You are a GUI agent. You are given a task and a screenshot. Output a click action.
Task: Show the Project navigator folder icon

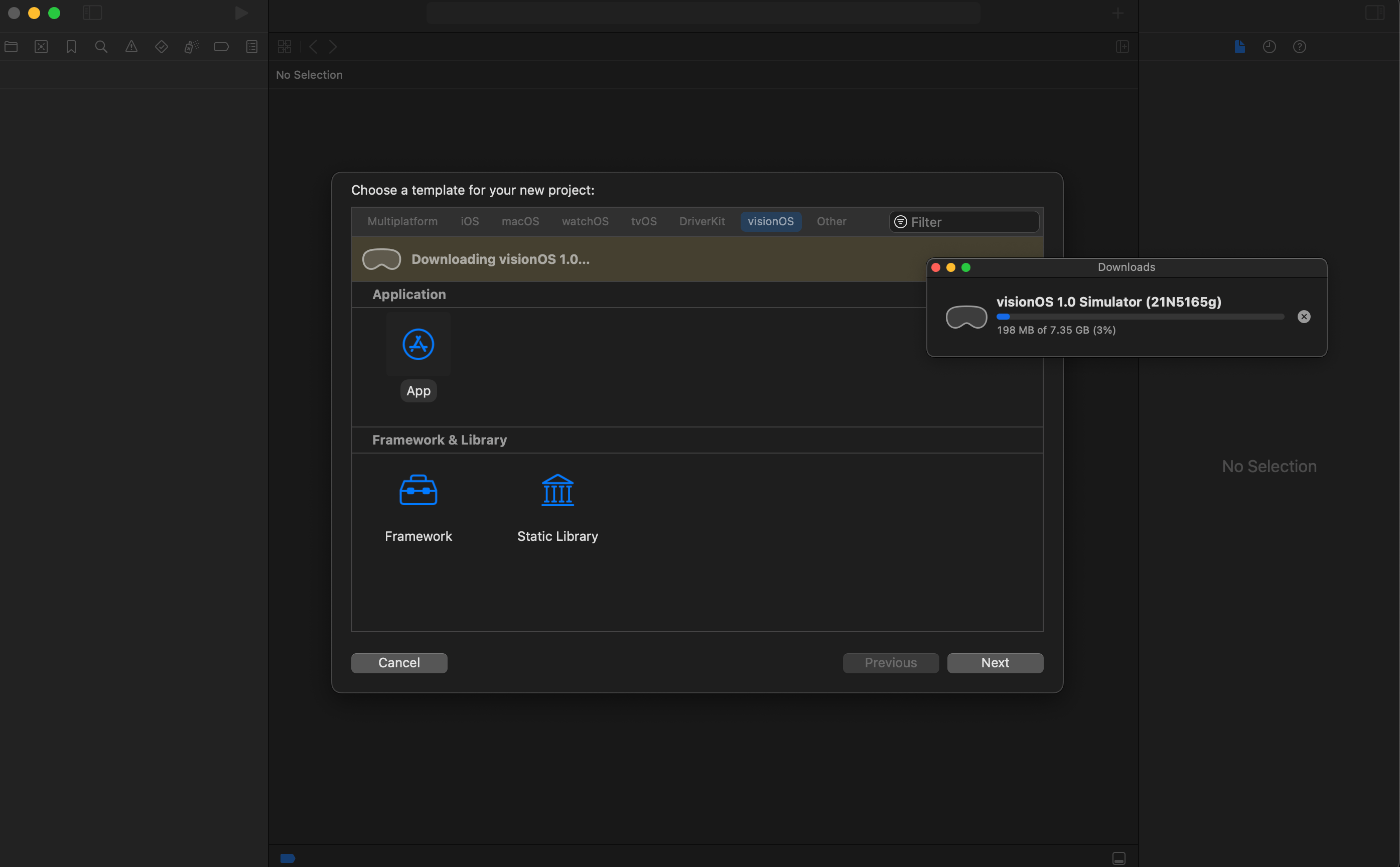tap(11, 47)
